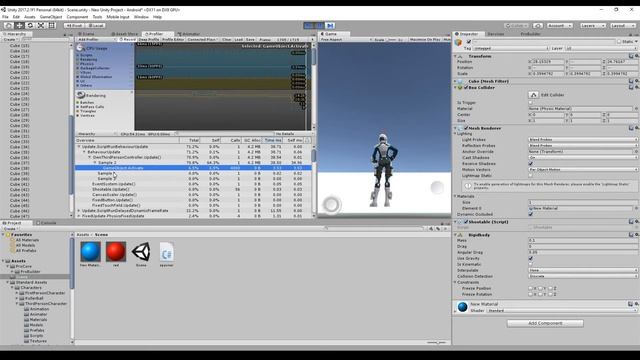The height and width of the screenshot is (360, 640).
Task: Click the GameObject cube icon in Inspector
Action: [x=458, y=42]
